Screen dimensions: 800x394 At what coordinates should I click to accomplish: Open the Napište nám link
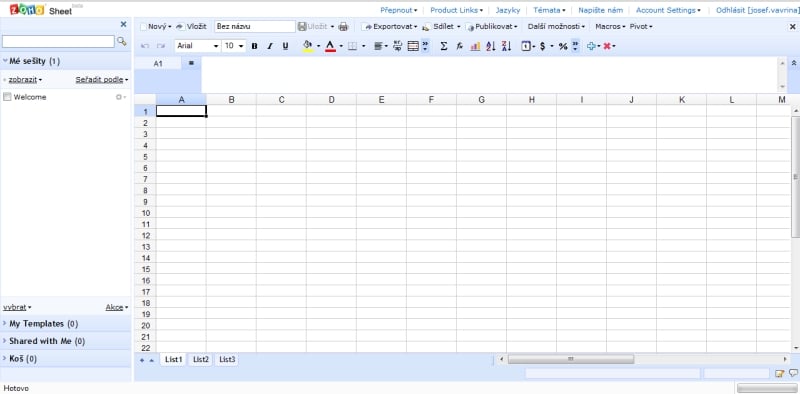(x=601, y=10)
